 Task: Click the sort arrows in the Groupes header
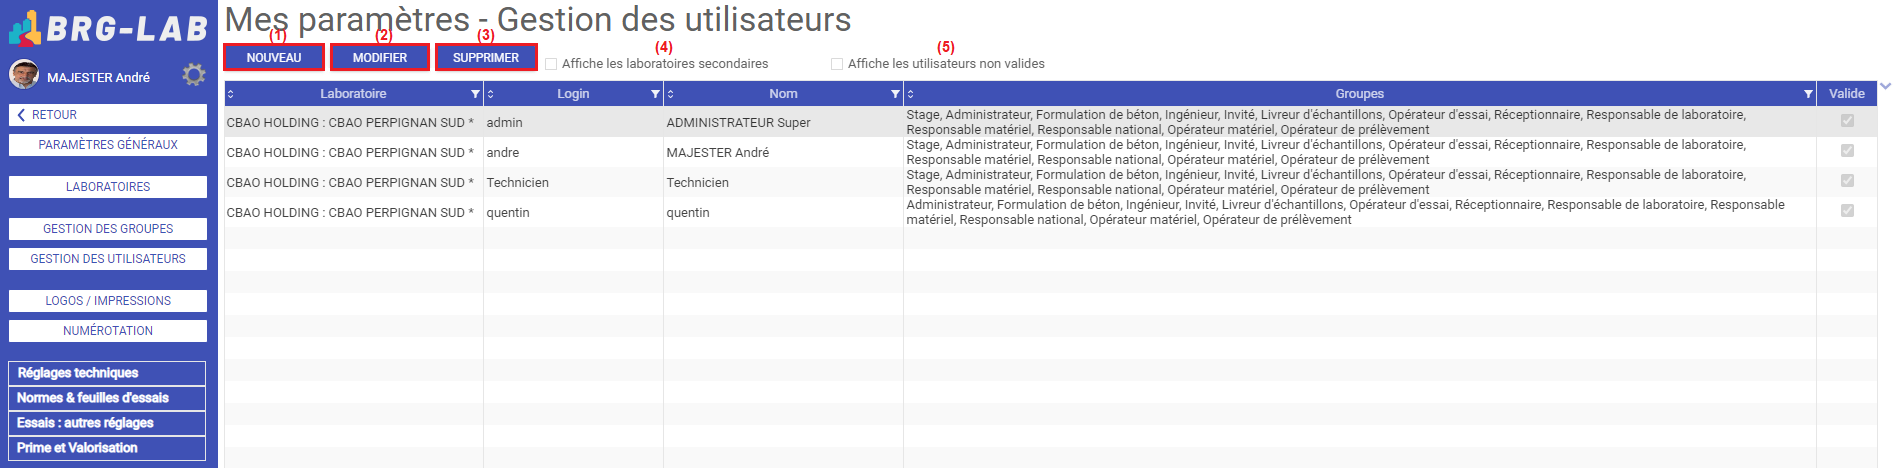click(911, 94)
